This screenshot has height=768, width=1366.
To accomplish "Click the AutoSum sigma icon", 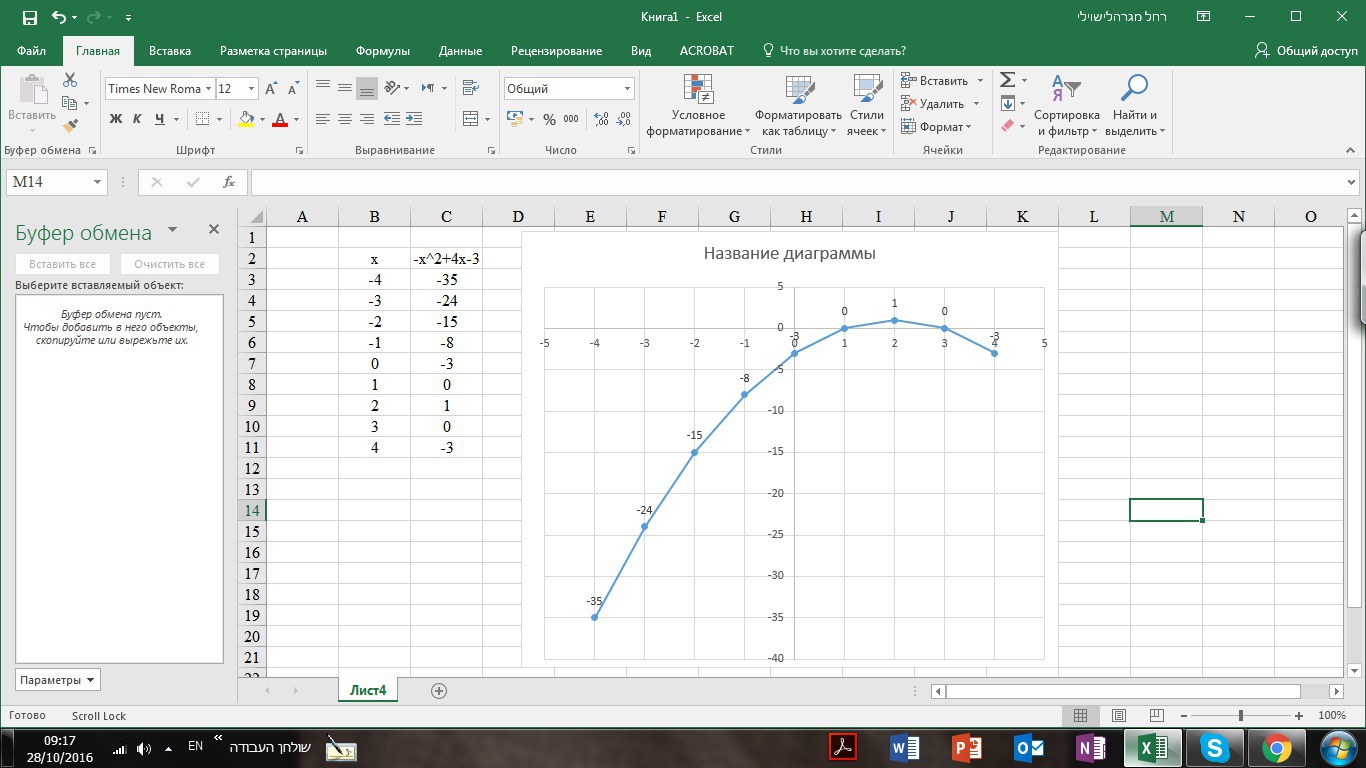I will coord(1007,80).
